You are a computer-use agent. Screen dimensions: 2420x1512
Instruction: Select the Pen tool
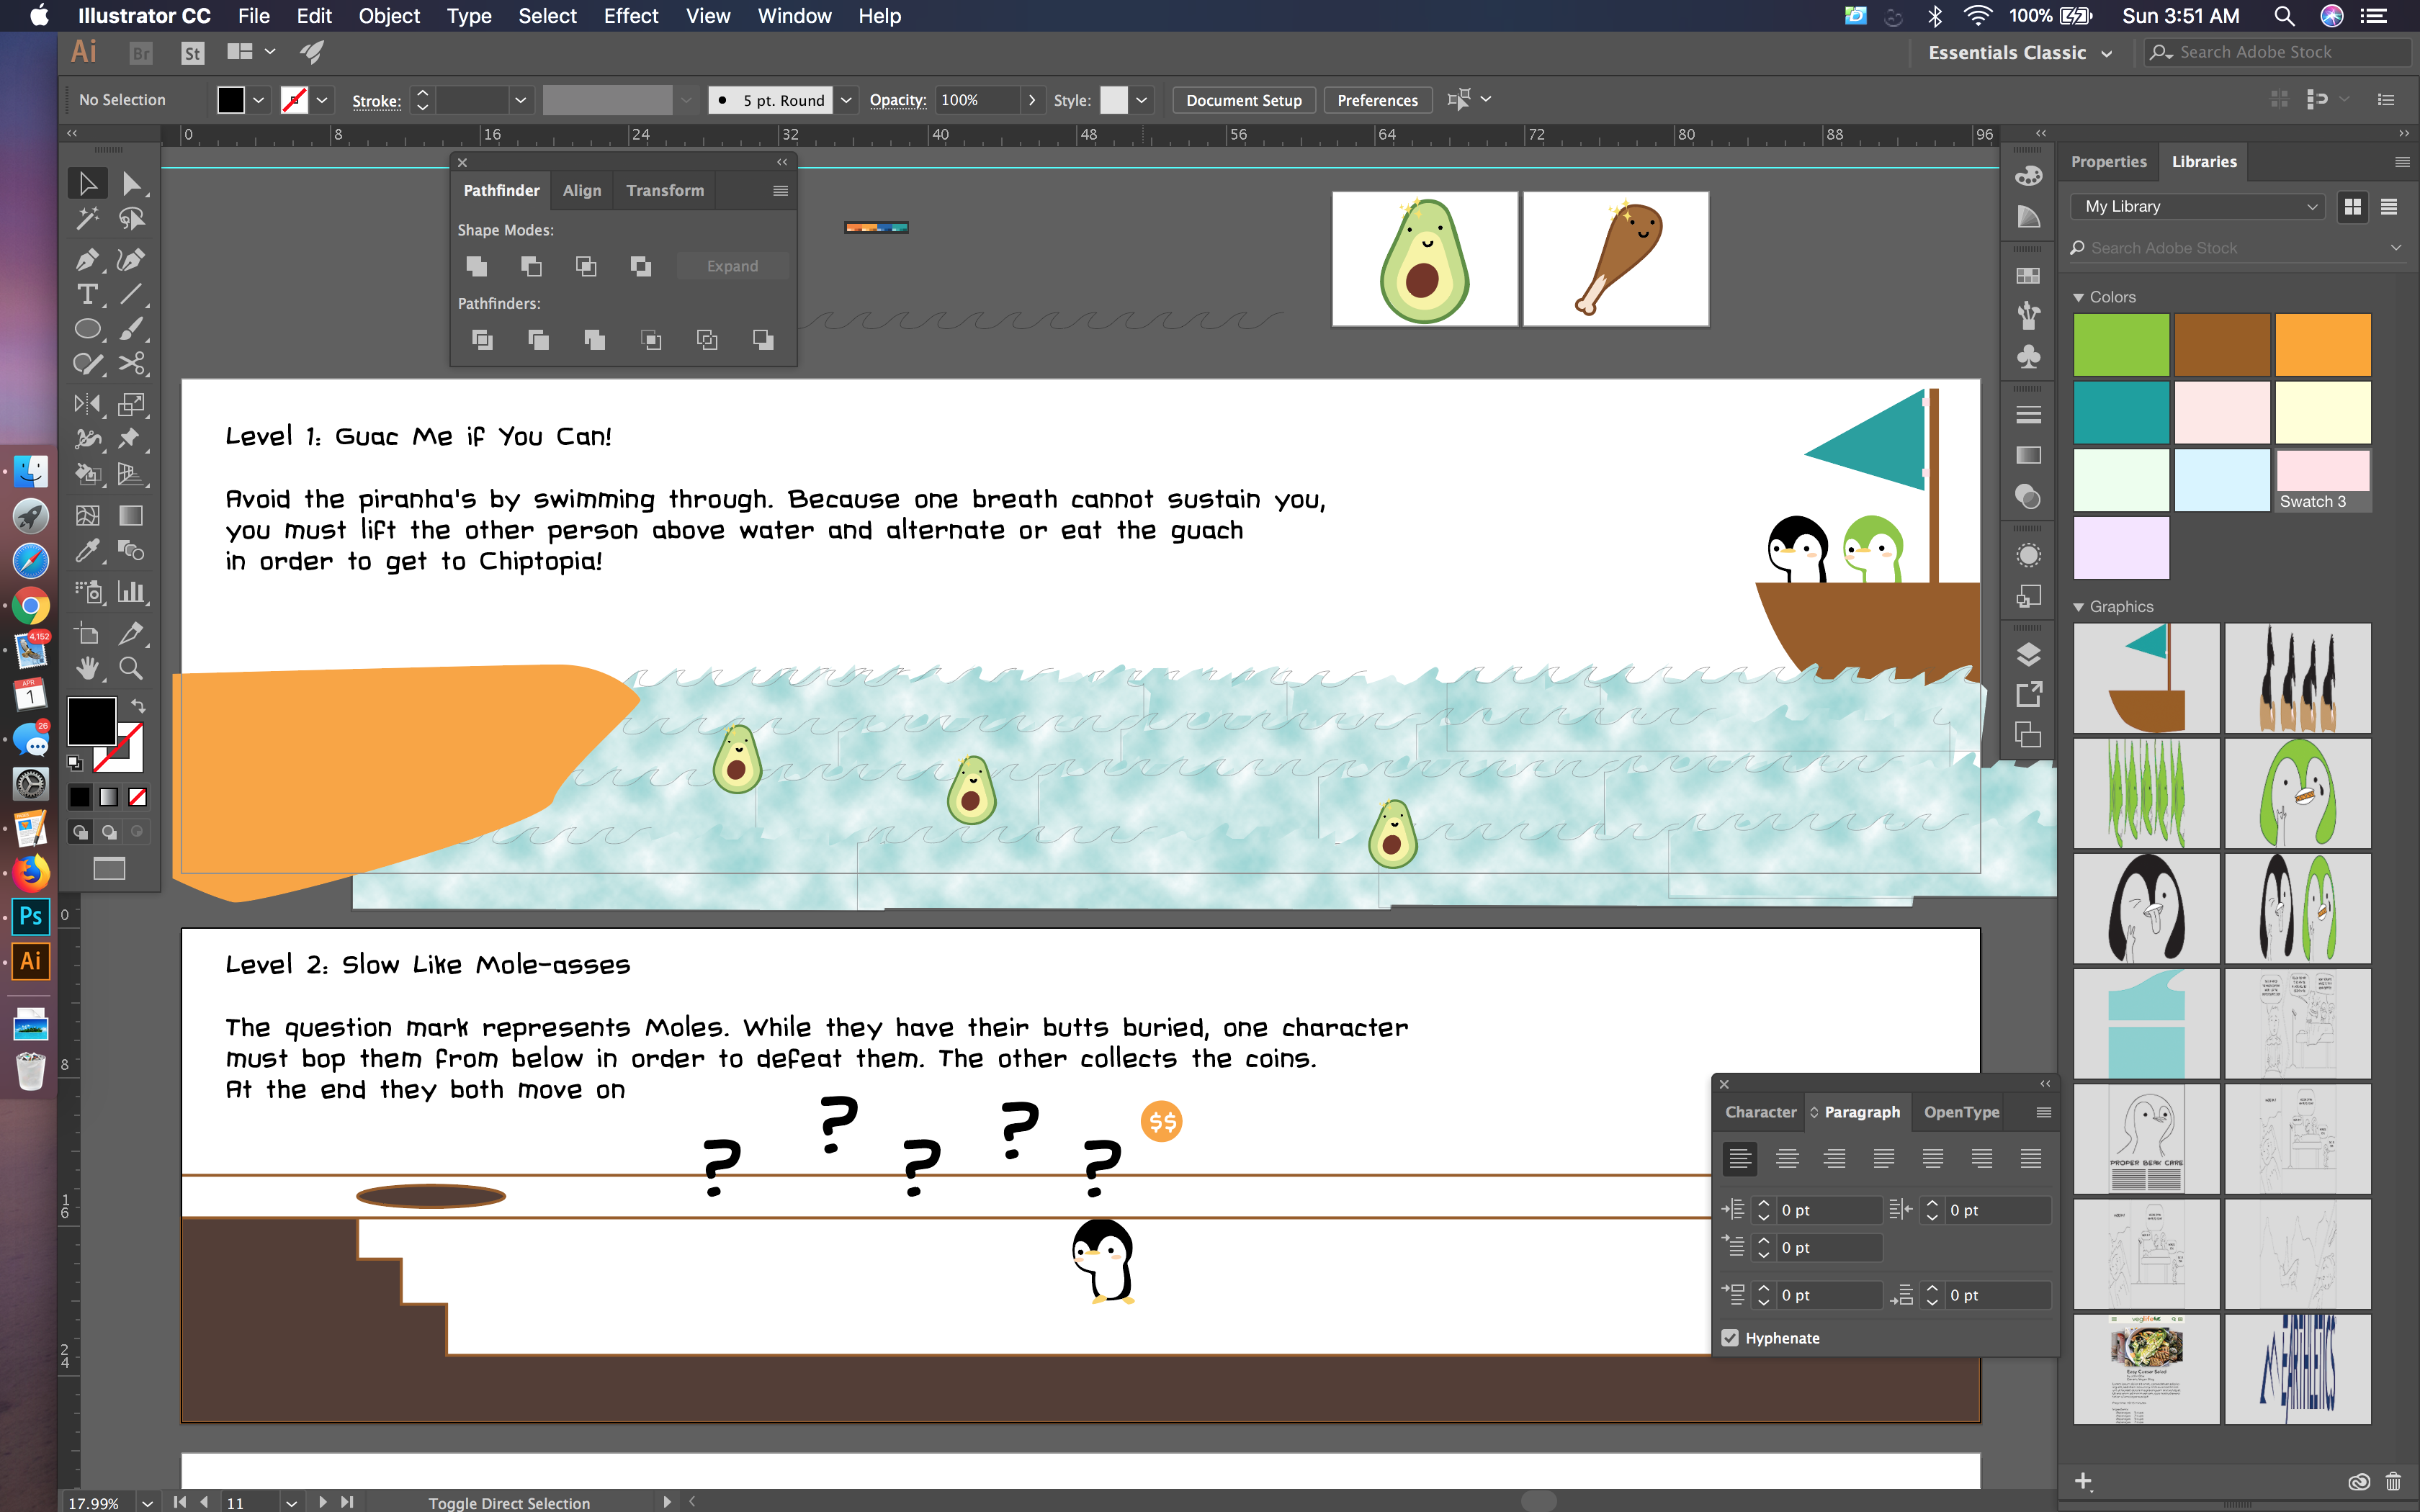click(87, 260)
